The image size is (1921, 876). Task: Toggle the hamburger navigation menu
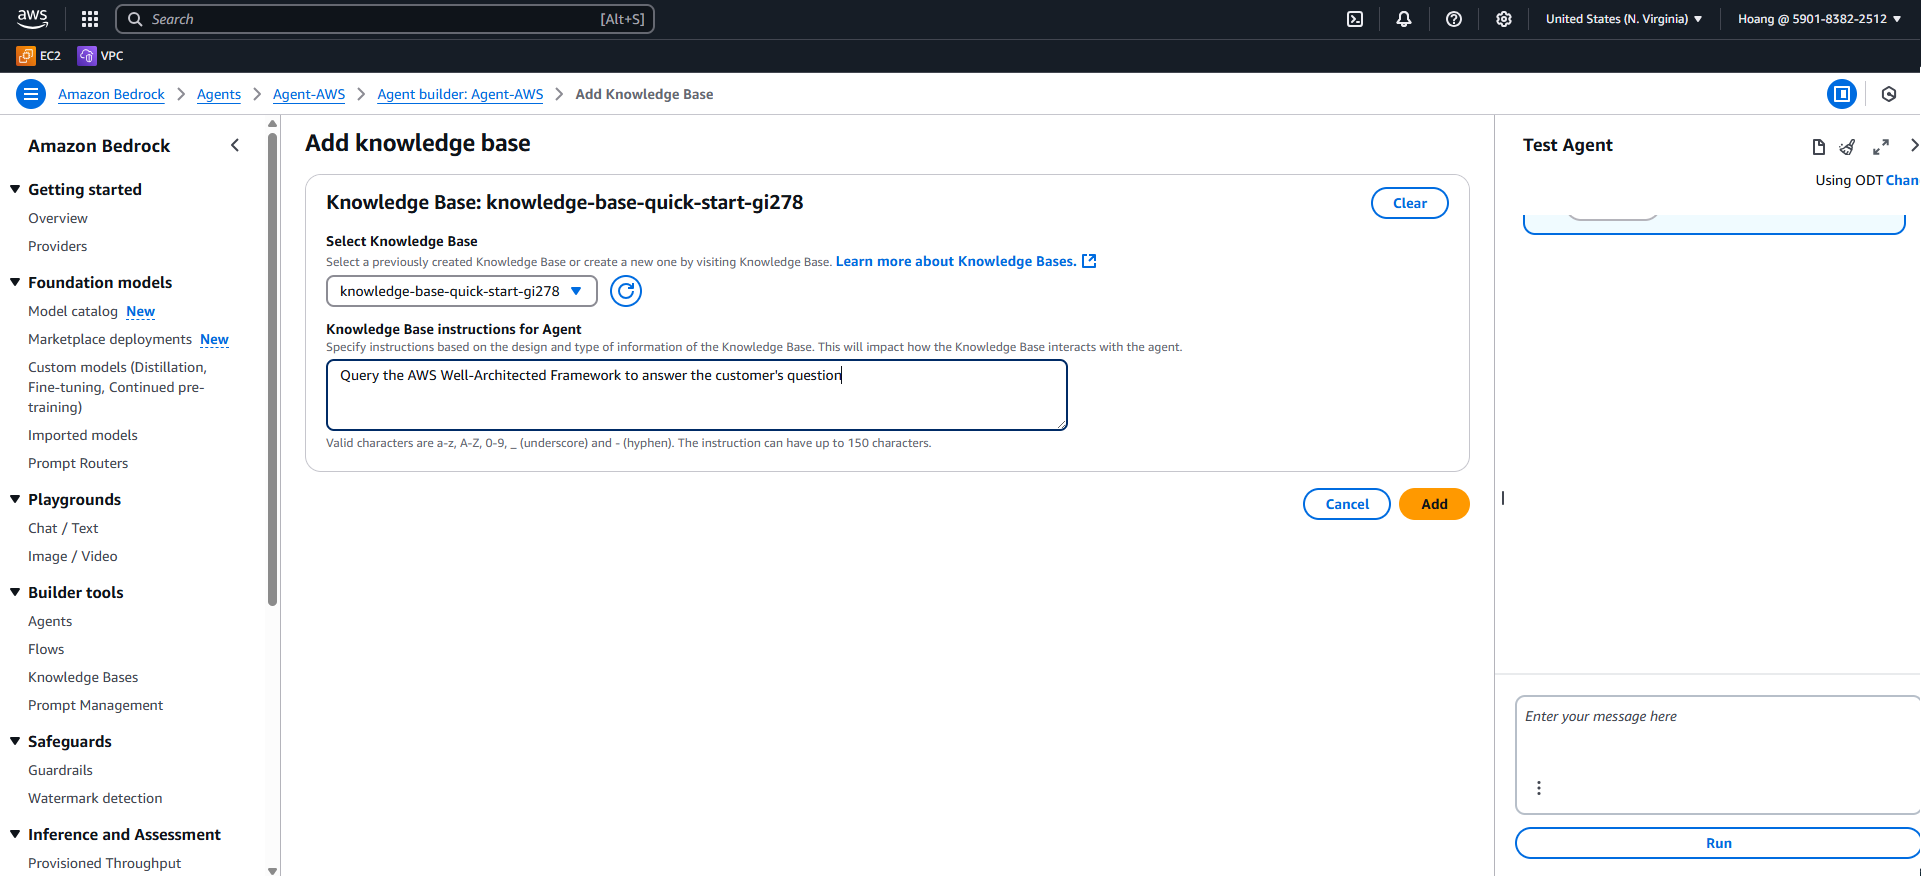pos(31,94)
